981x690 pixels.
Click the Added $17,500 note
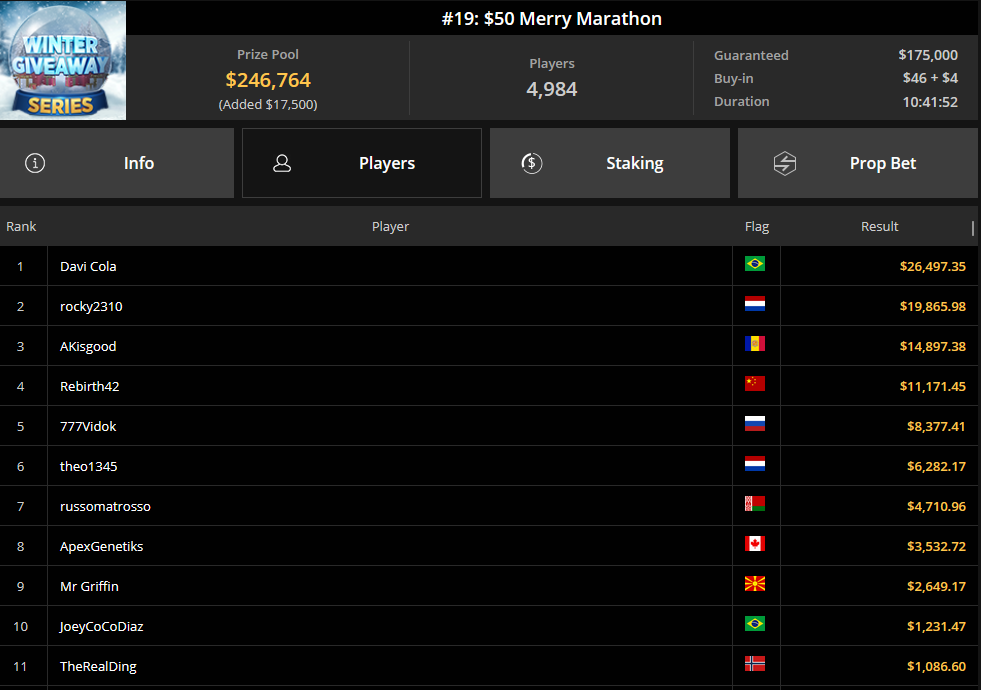[268, 104]
